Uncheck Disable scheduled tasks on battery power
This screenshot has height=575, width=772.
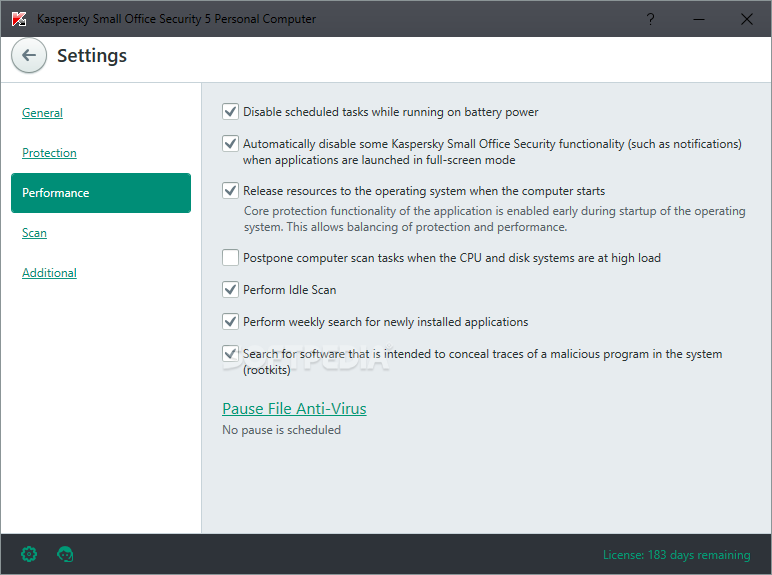coord(230,112)
